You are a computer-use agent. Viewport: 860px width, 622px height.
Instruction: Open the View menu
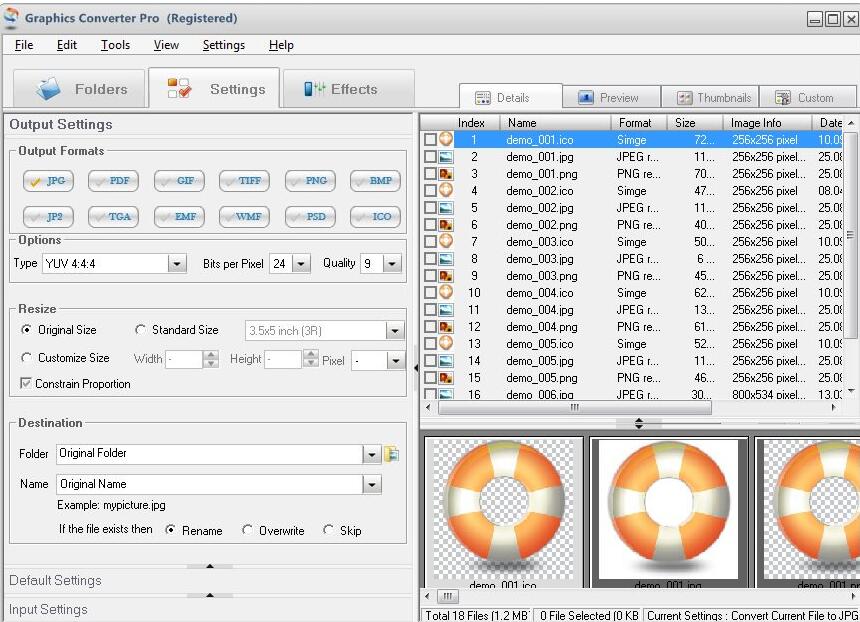tap(166, 45)
